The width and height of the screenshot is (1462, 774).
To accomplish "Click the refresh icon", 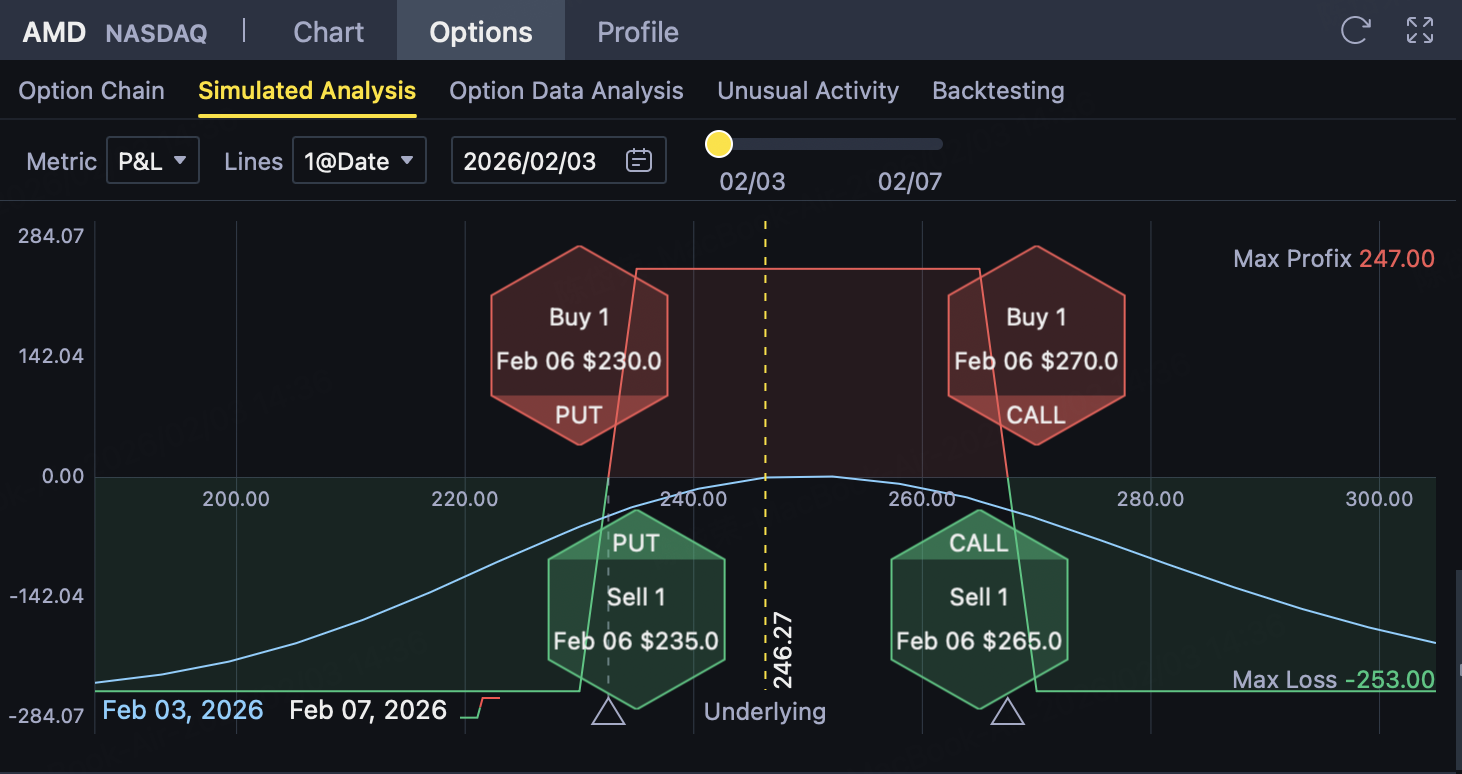I will click(x=1355, y=30).
